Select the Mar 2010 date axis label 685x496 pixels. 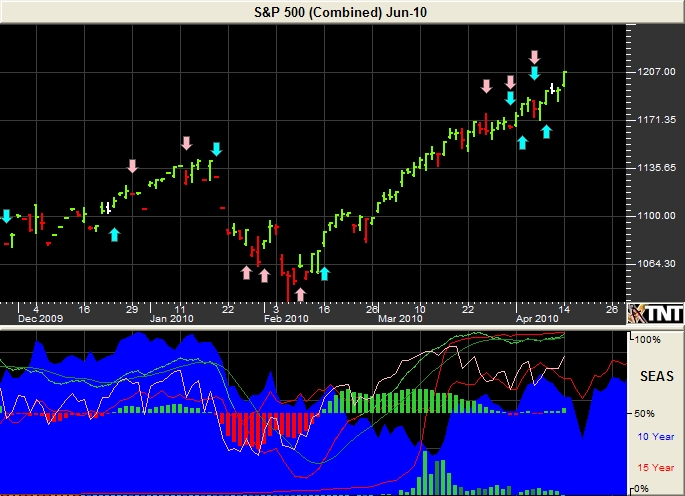pos(400,319)
